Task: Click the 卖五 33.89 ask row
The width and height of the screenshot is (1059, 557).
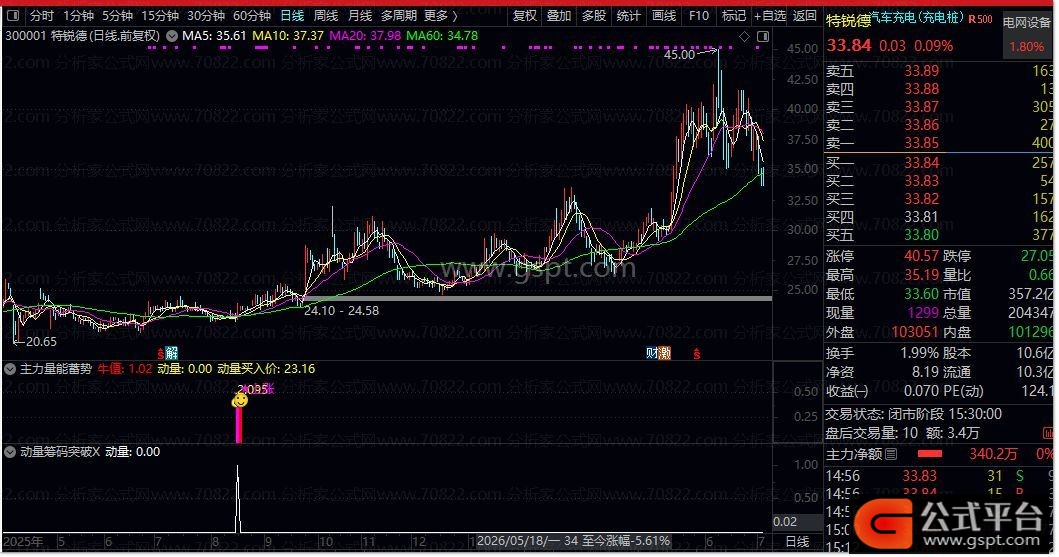Action: pyautogui.click(x=938, y=72)
